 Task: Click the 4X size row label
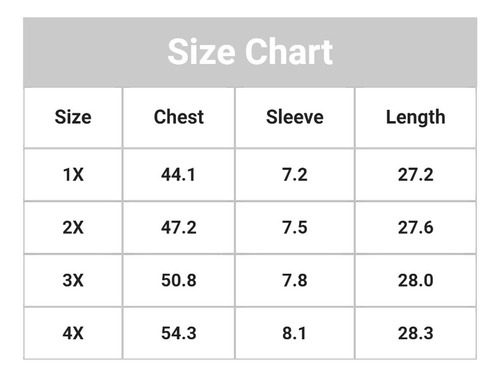click(x=73, y=333)
